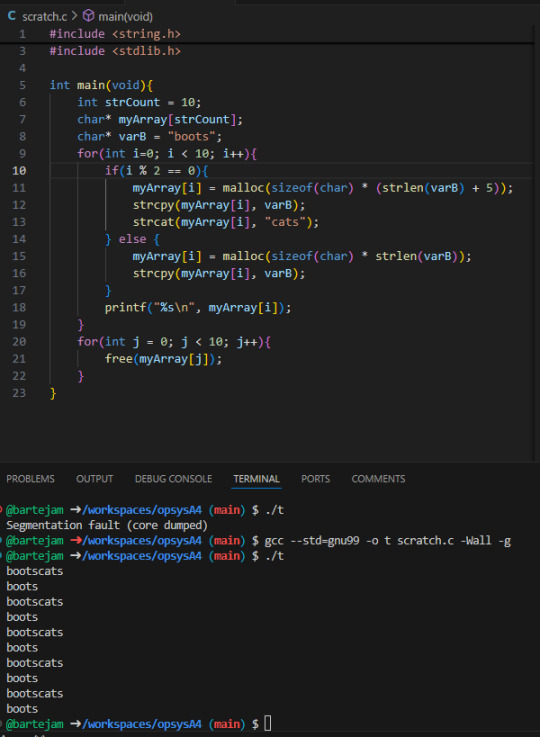Image resolution: width=540 pixels, height=737 pixels.
Task: Click the editor vertical scrollbar
Action: pos(536,242)
